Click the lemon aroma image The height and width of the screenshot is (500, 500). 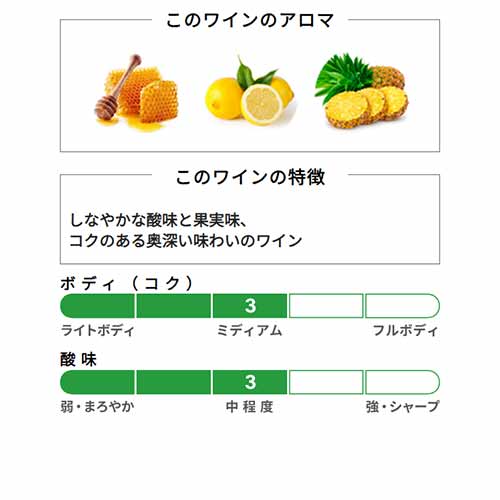[x=249, y=91]
